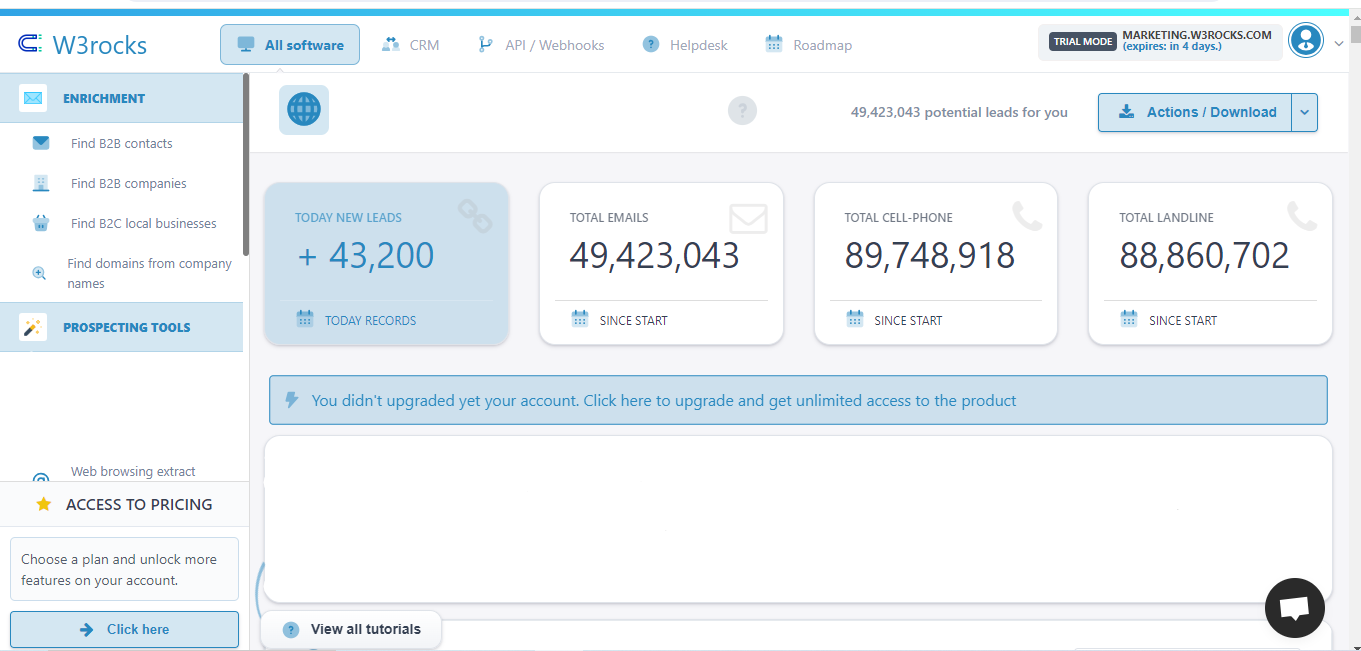Screen dimensions: 1361x651
Task: Open the Roadmap tab
Action: [808, 45]
